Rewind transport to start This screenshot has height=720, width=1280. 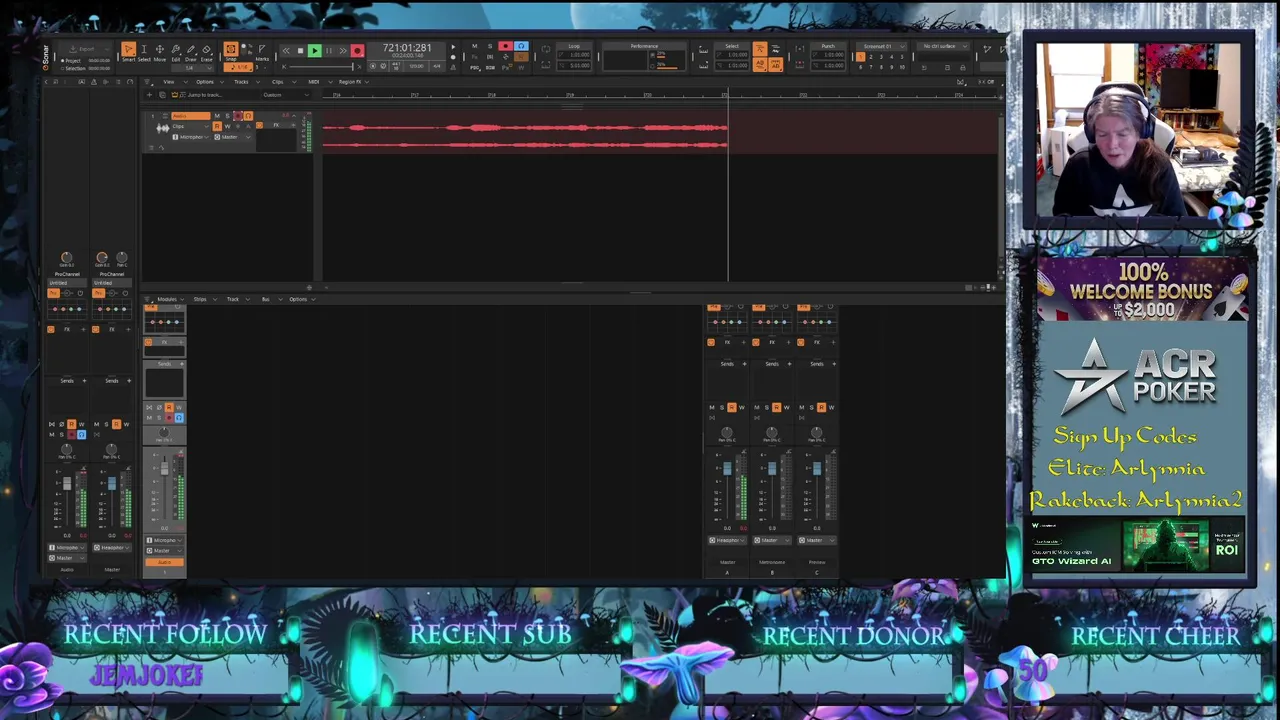pos(286,51)
